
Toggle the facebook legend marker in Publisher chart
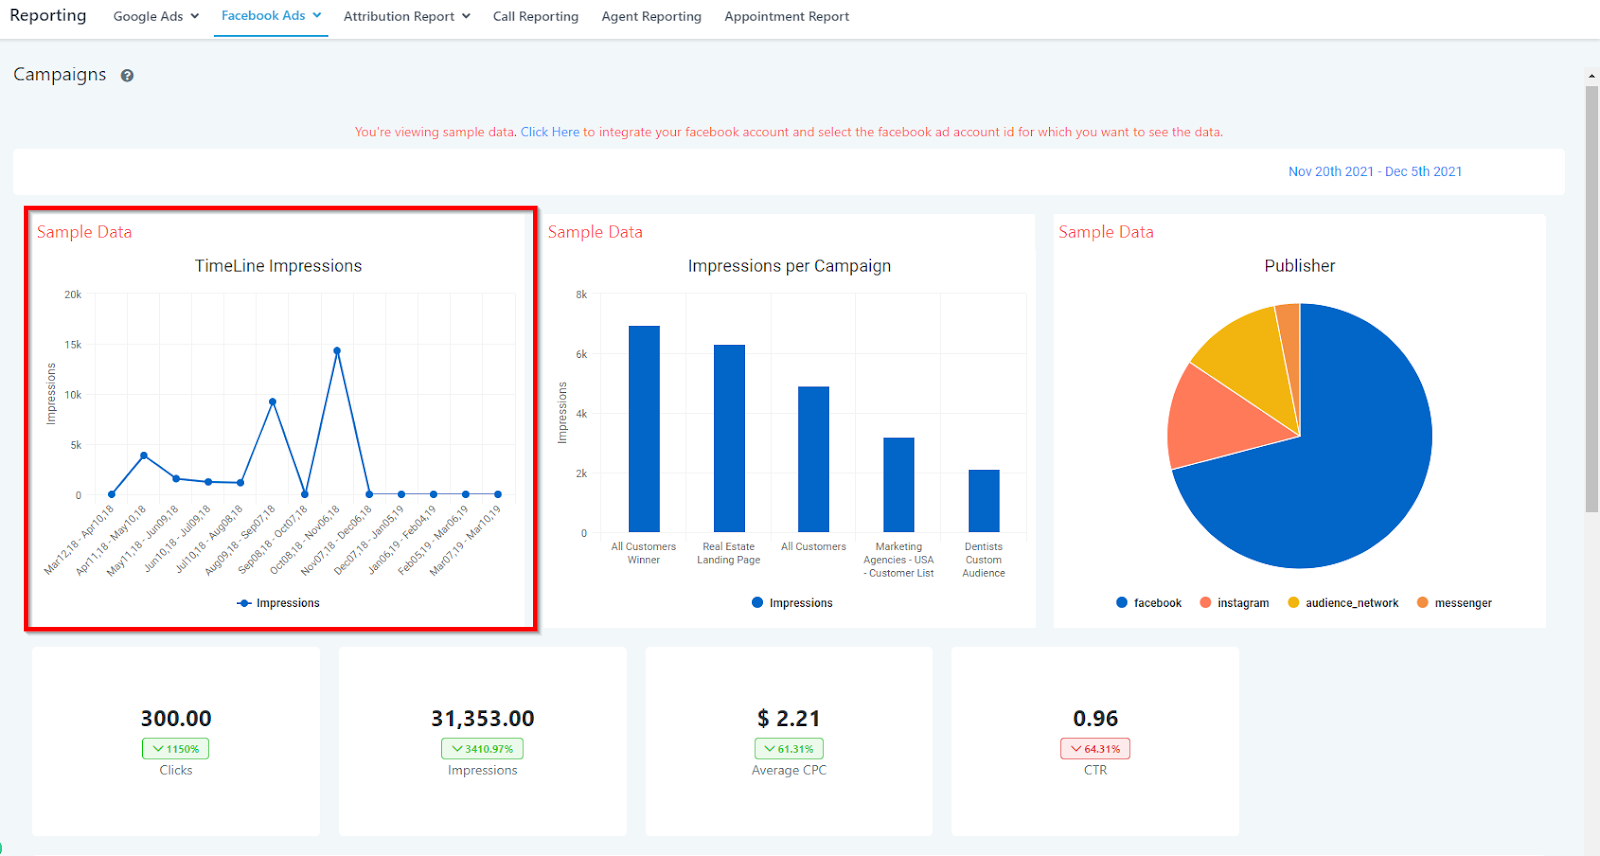[x=1122, y=603]
